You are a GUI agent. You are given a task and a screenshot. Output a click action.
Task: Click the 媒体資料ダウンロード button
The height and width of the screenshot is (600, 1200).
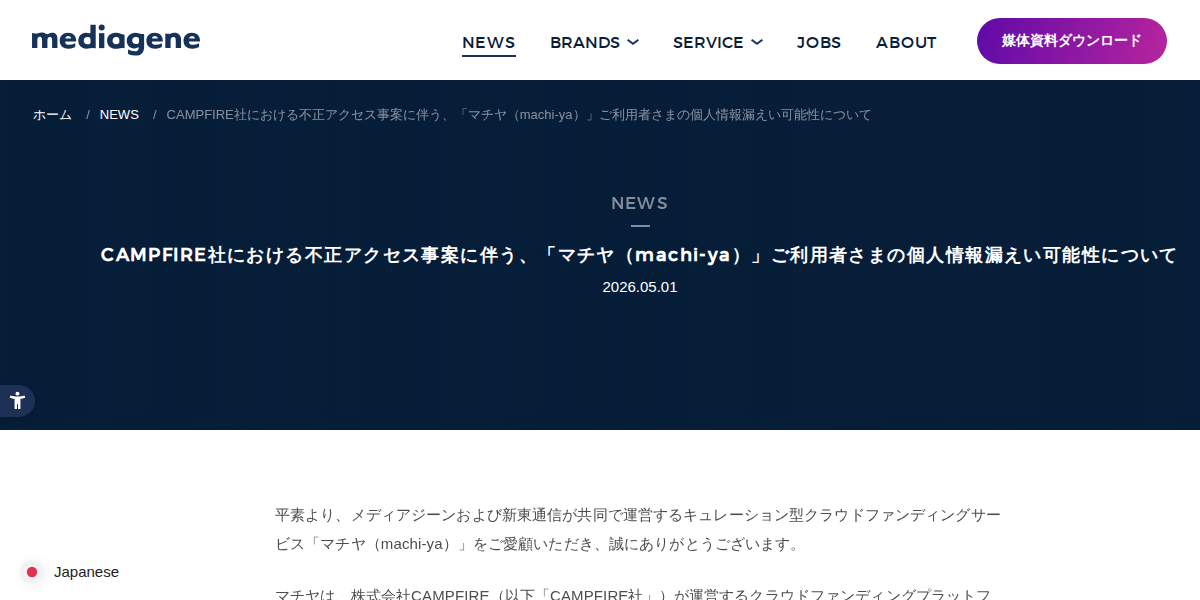[x=1072, y=41]
